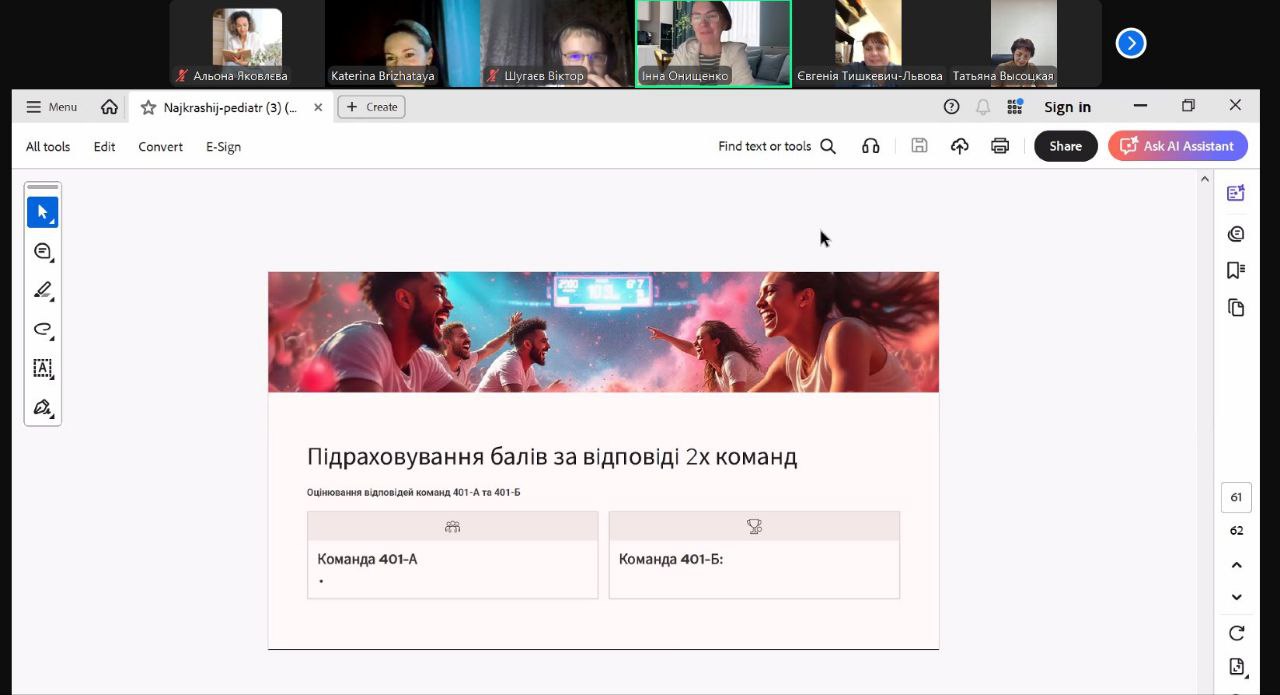The image size is (1280, 695).
Task: Show next video participants with arrow
Action: (x=1130, y=43)
